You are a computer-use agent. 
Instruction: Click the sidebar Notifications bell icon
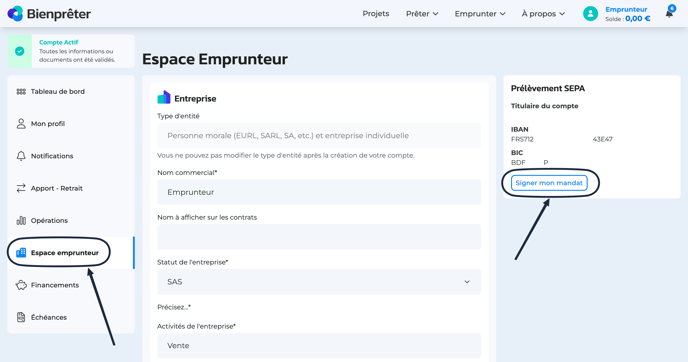pyautogui.click(x=21, y=156)
